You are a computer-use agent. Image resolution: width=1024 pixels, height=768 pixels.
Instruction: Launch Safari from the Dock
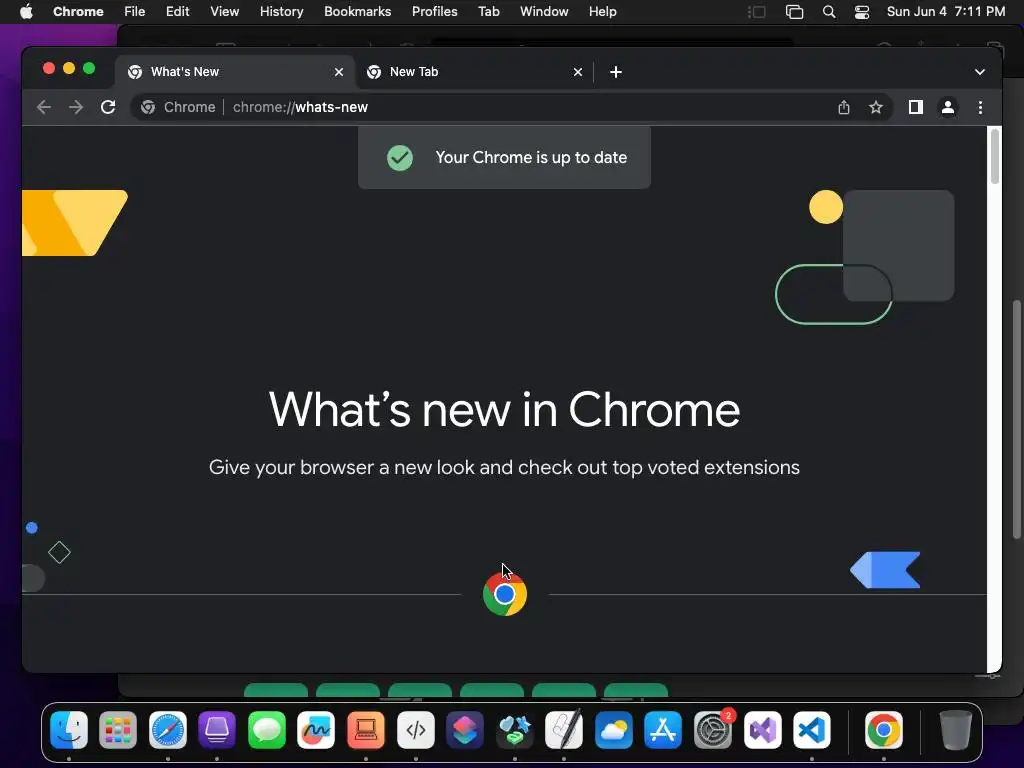(168, 730)
